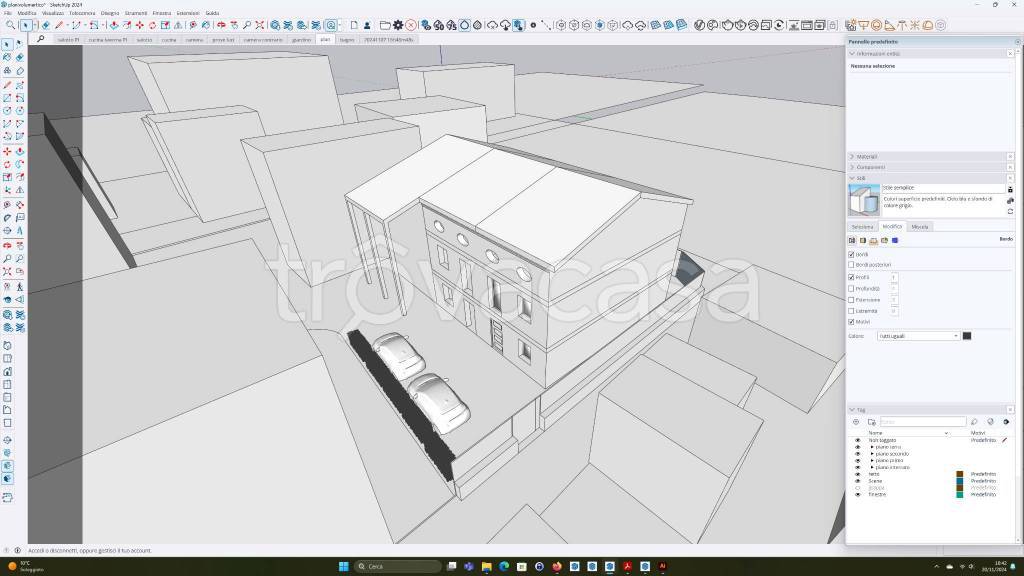1024x576 pixels.
Task: Expand the piano terra tag folder
Action: coord(872,447)
